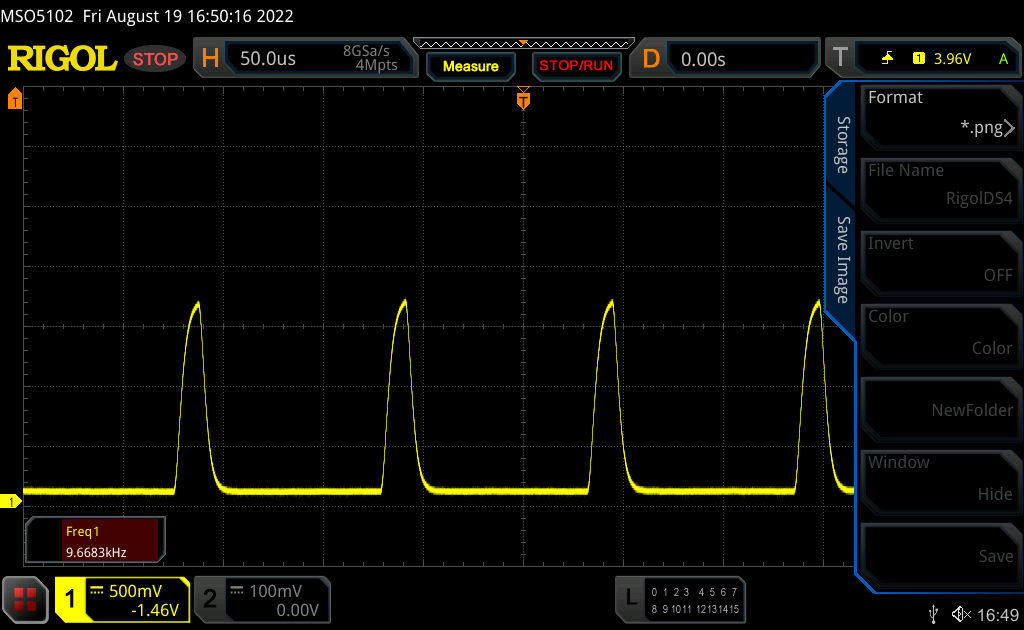Toggle the Invert OFF option

[940, 262]
